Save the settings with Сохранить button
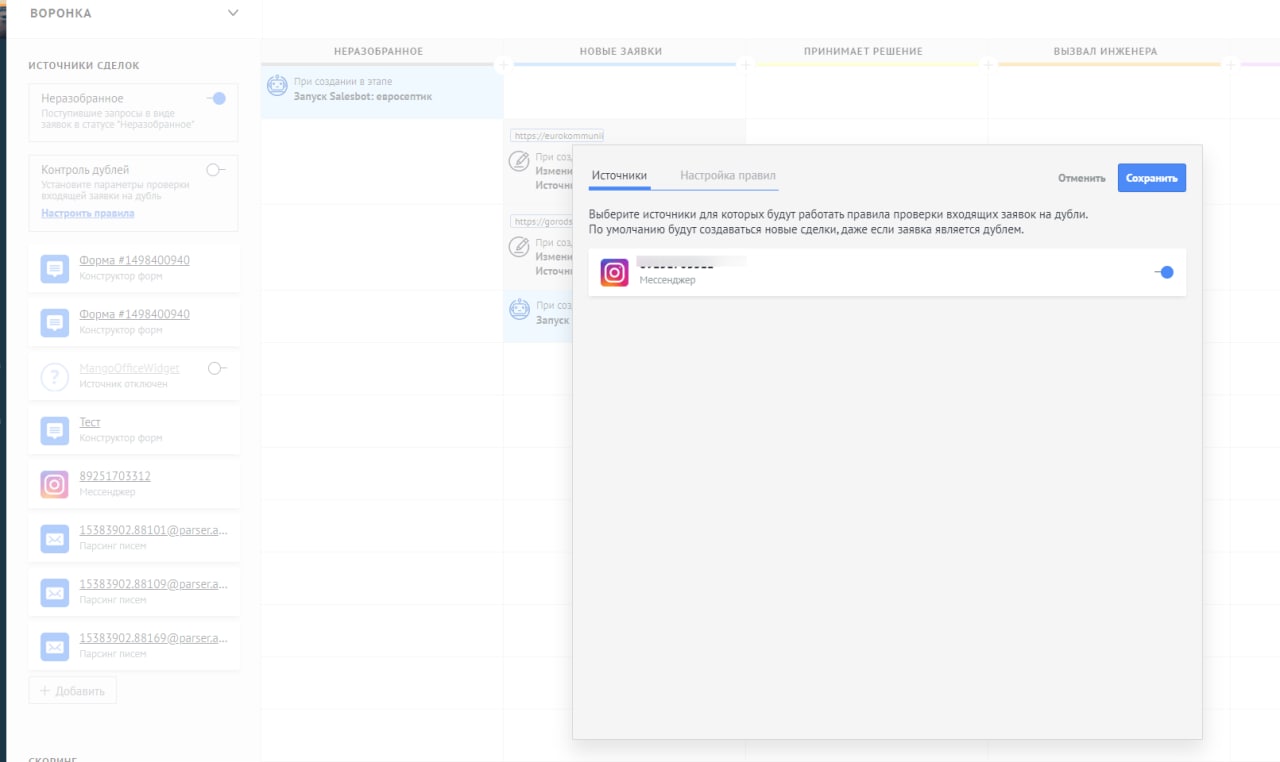This screenshot has height=762, width=1280. pyautogui.click(x=1152, y=178)
